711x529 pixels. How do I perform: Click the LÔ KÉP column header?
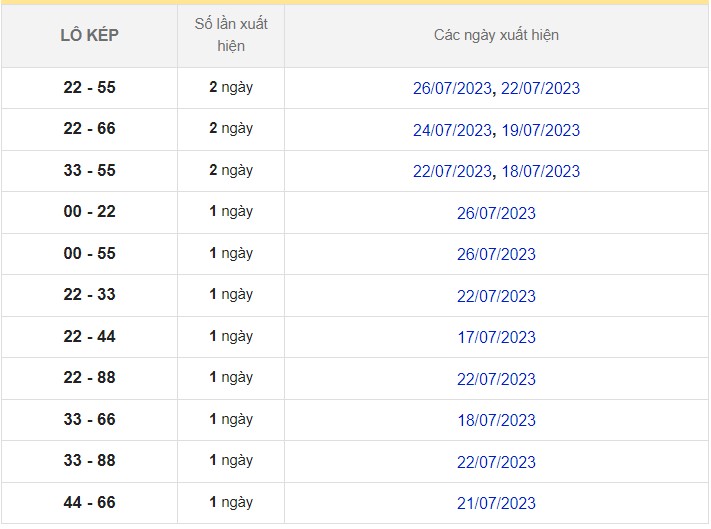(89, 35)
